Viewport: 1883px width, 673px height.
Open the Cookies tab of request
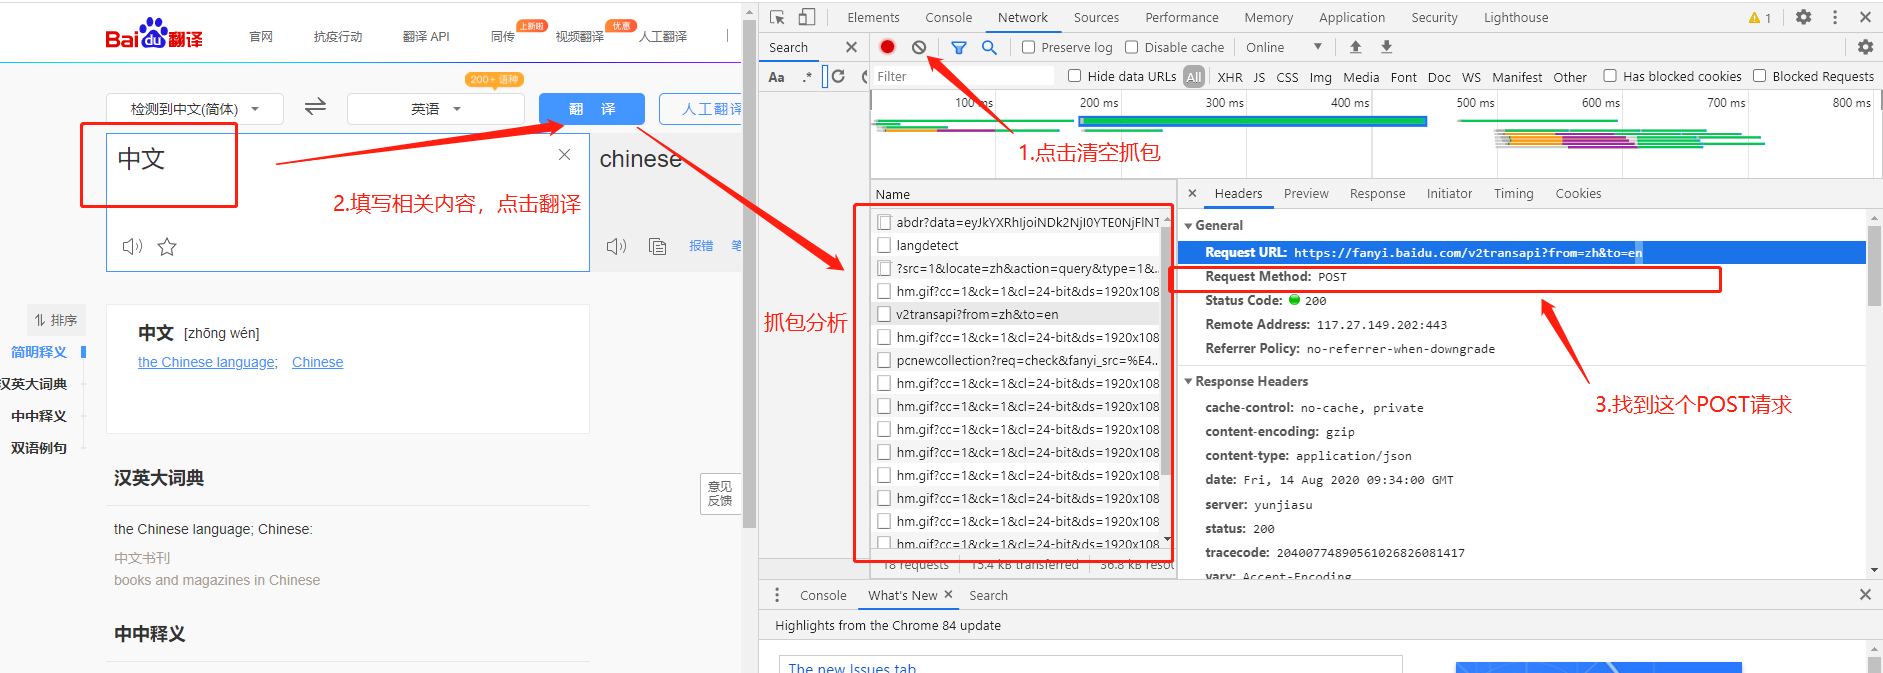point(1578,194)
